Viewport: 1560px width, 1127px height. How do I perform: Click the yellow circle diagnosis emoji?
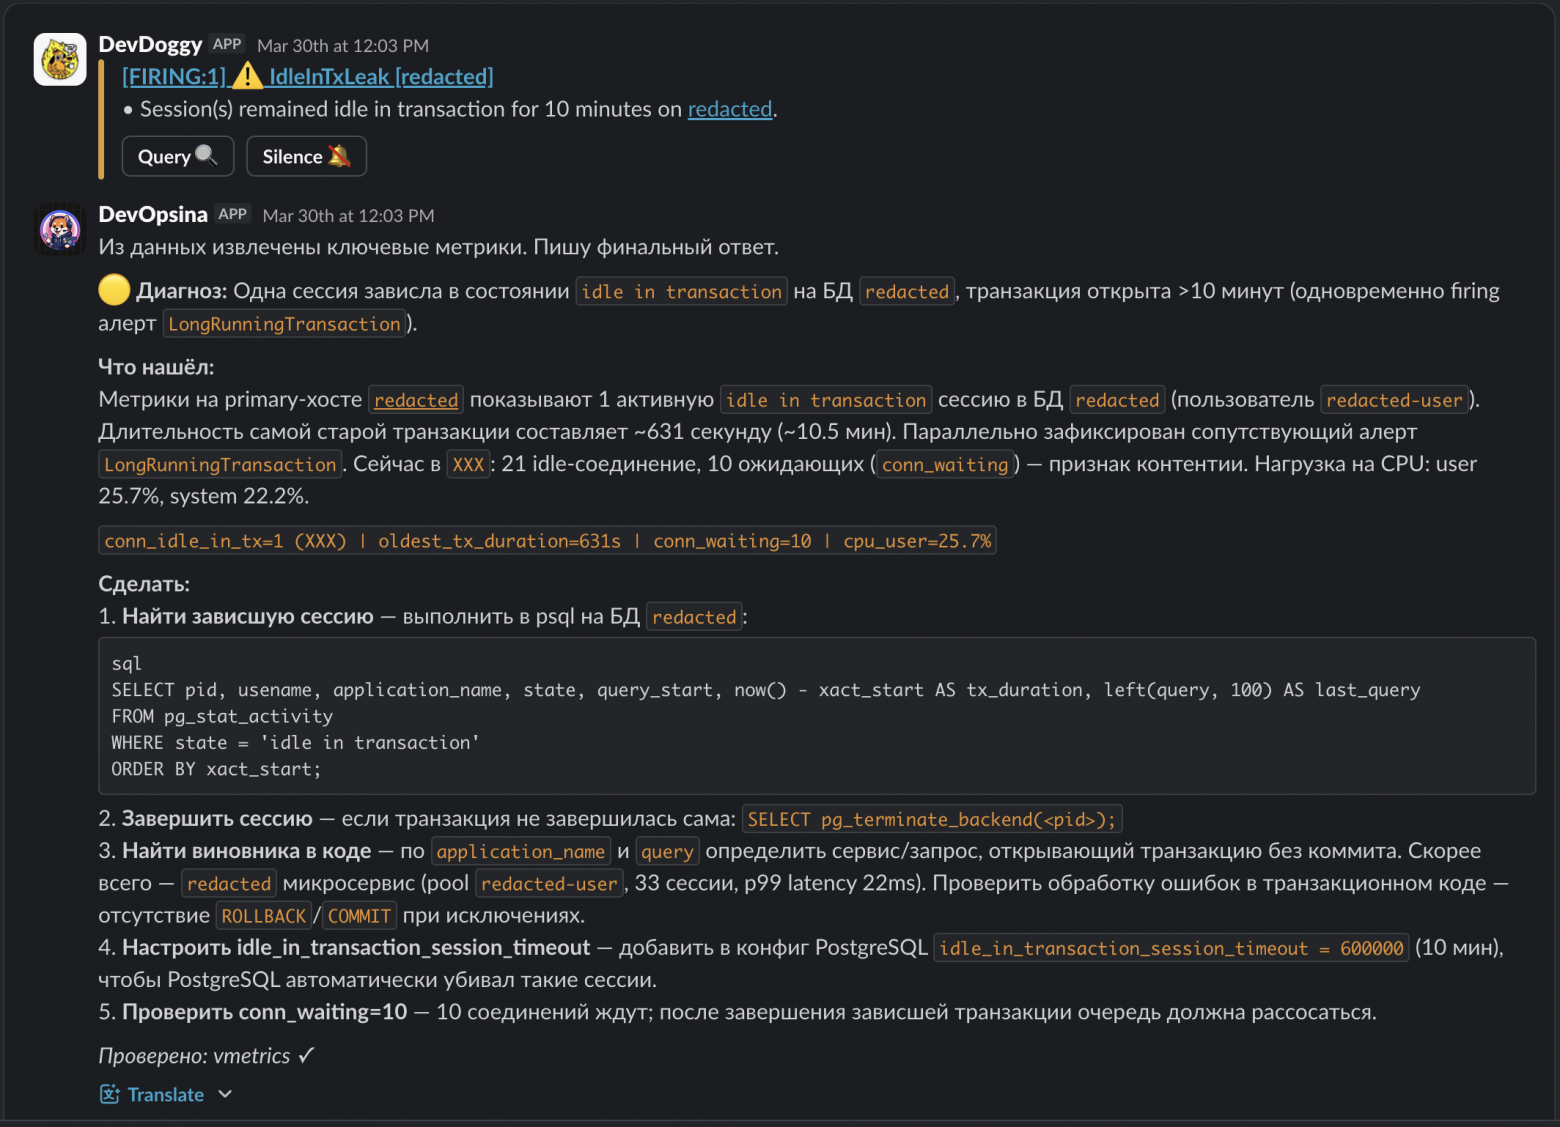(x=114, y=290)
